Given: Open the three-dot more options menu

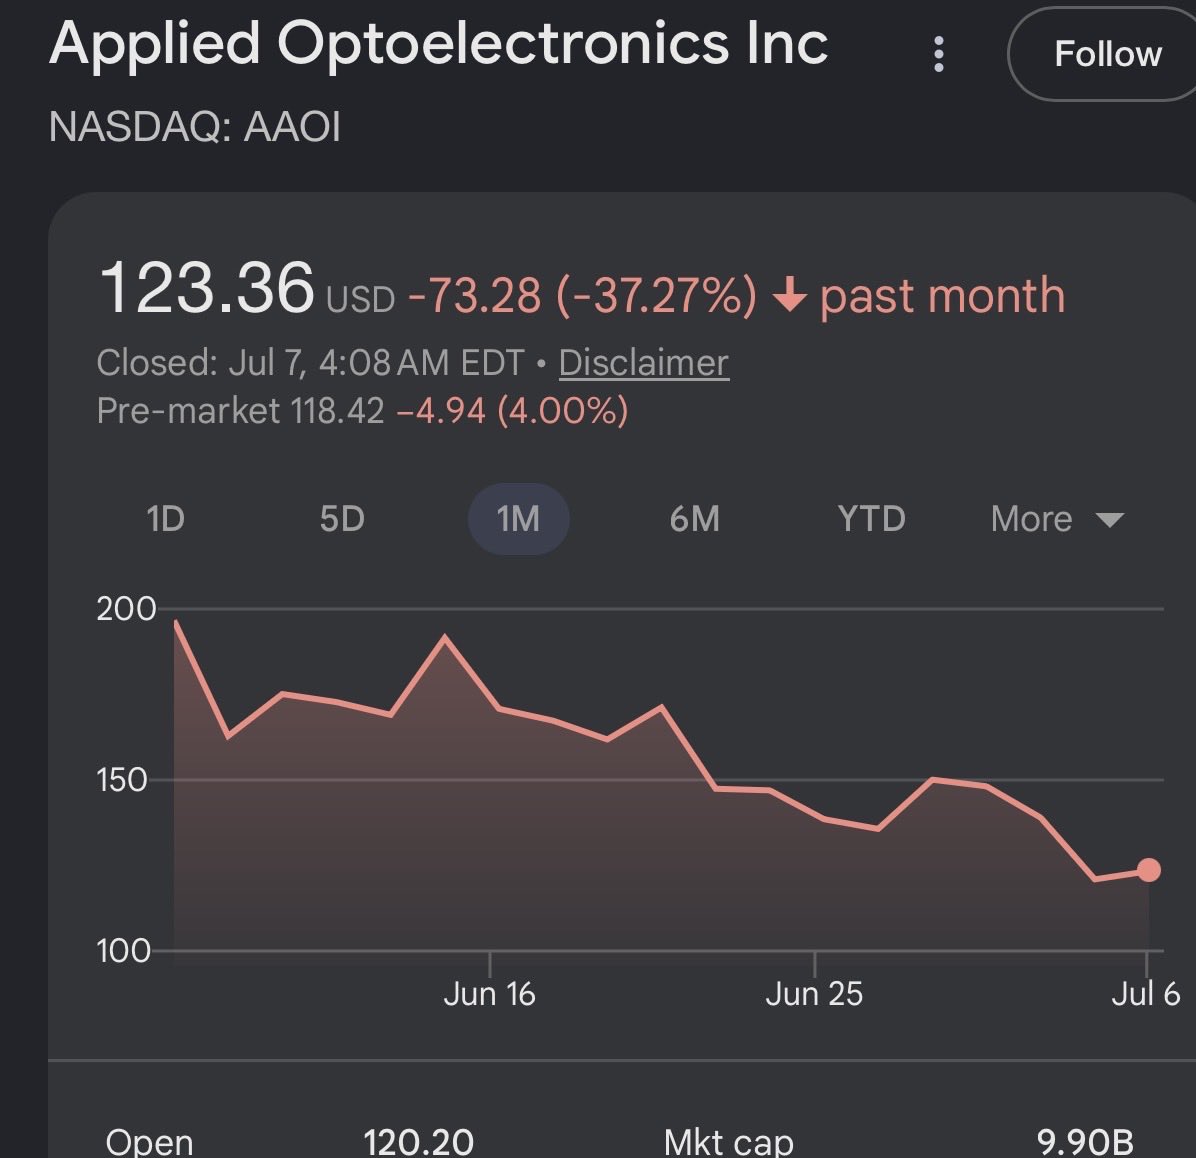Looking at the screenshot, I should [939, 54].
